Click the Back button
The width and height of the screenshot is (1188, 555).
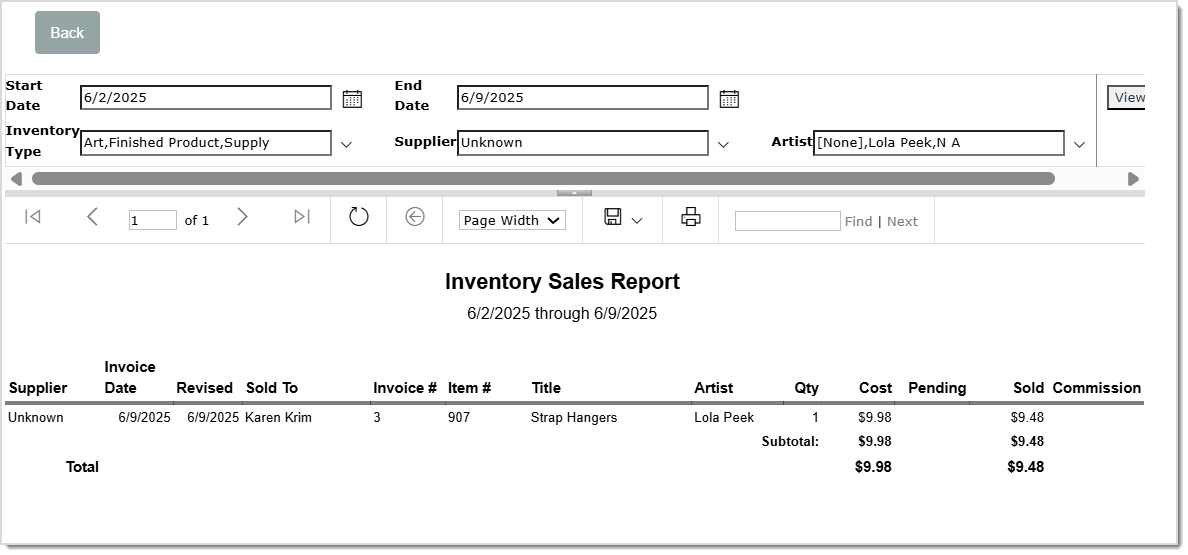tap(67, 33)
